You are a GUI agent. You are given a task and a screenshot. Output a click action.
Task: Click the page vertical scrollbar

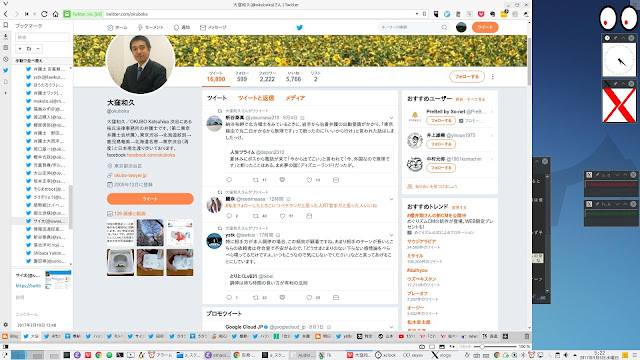(529, 61)
